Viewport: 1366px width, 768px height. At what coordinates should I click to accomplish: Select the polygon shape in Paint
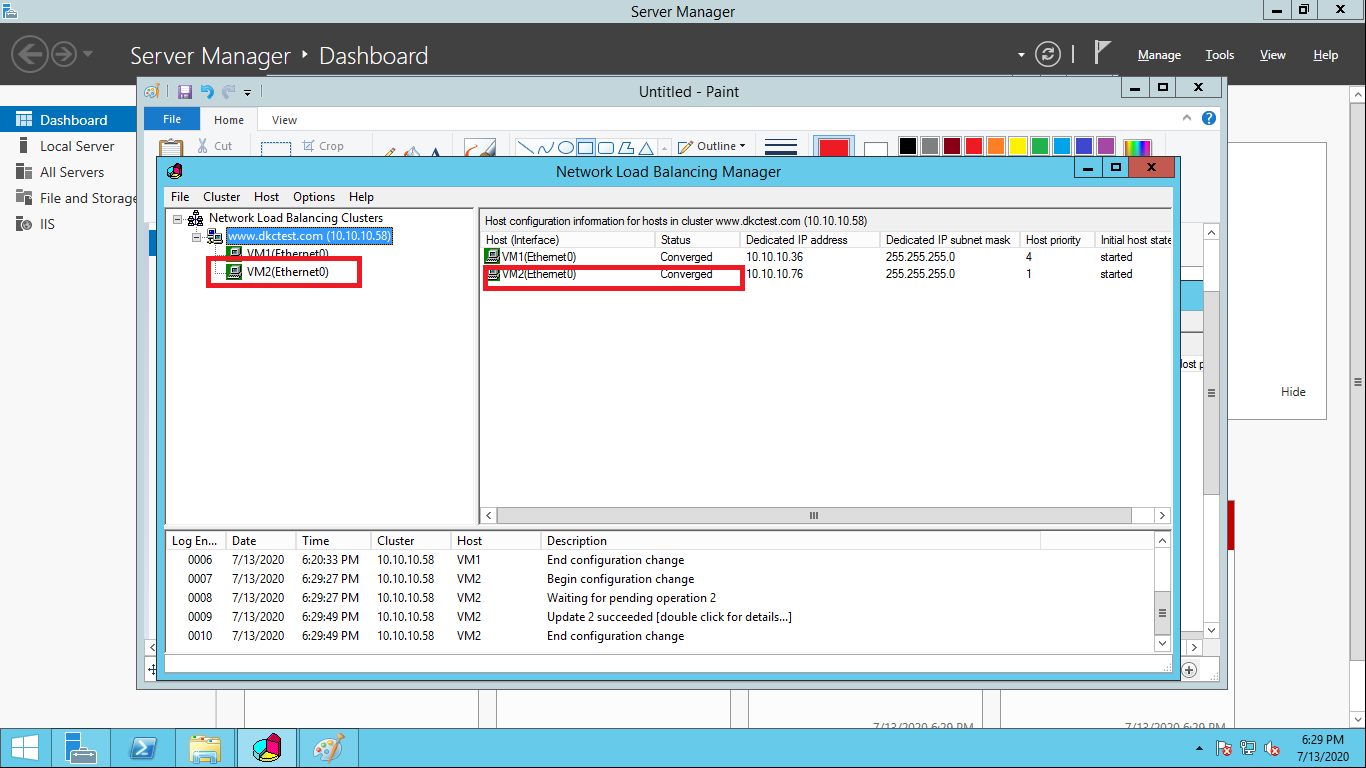626,147
